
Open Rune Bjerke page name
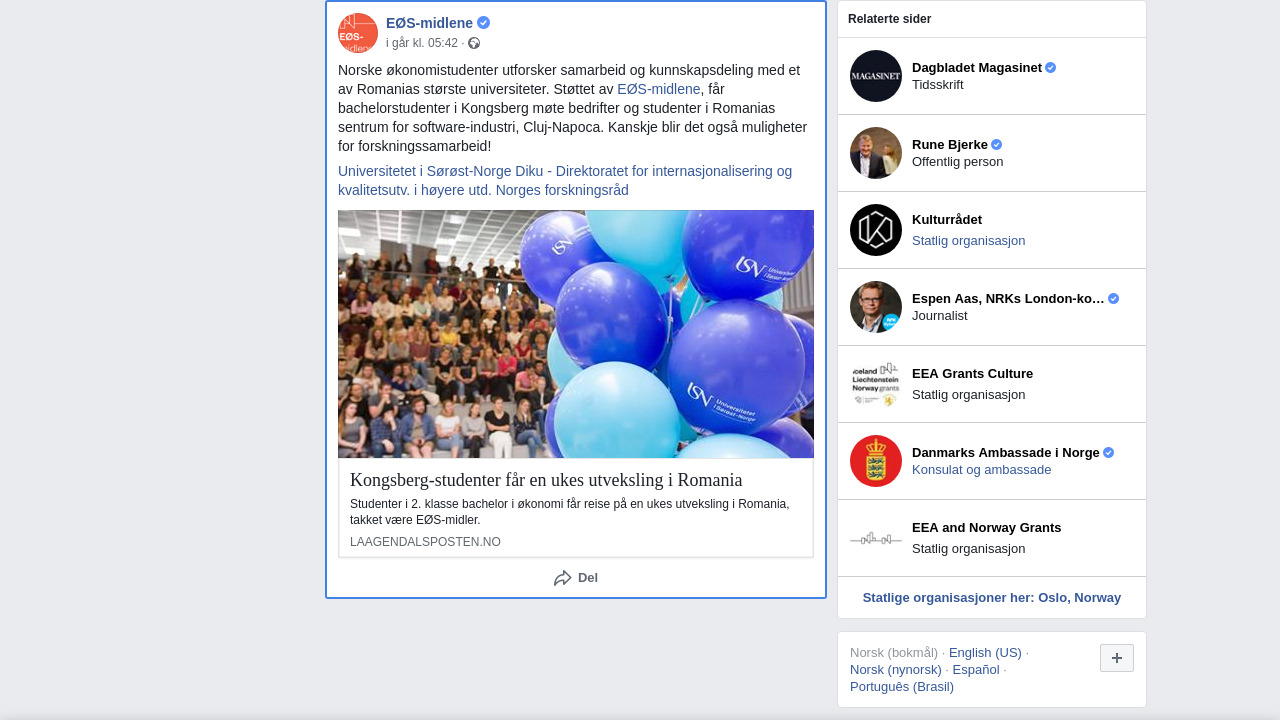point(950,145)
